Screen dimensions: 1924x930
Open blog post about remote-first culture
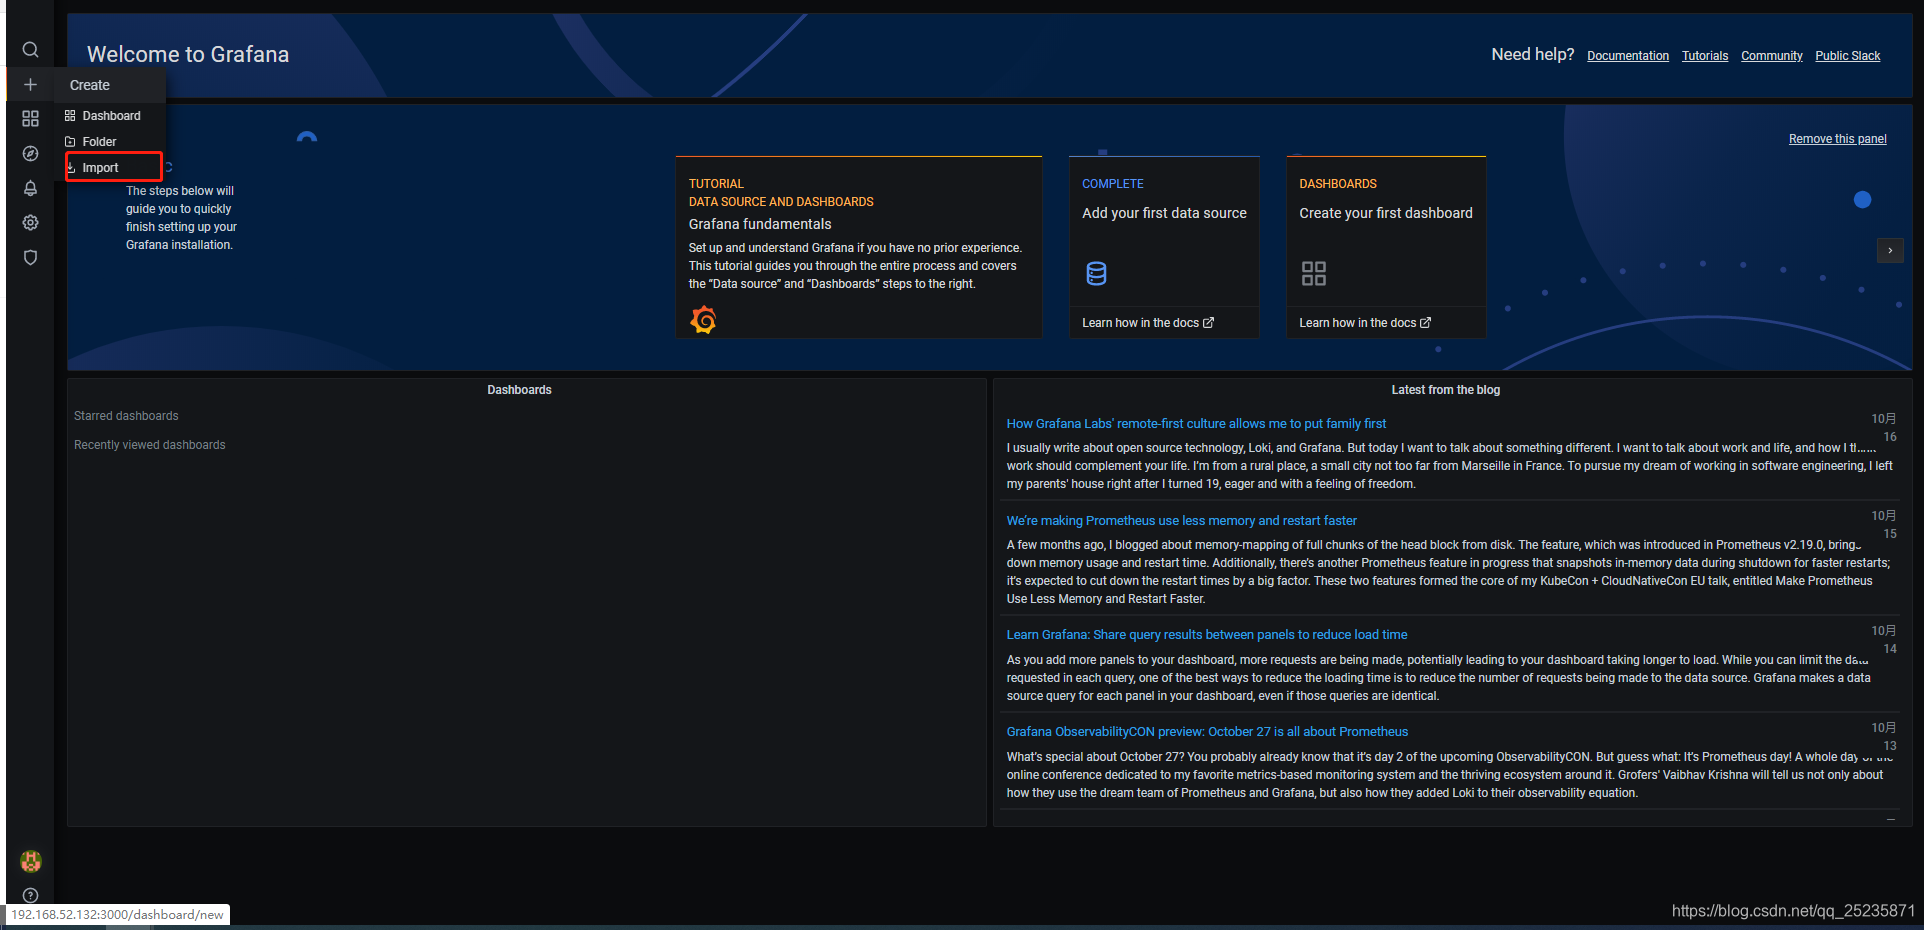(1195, 424)
